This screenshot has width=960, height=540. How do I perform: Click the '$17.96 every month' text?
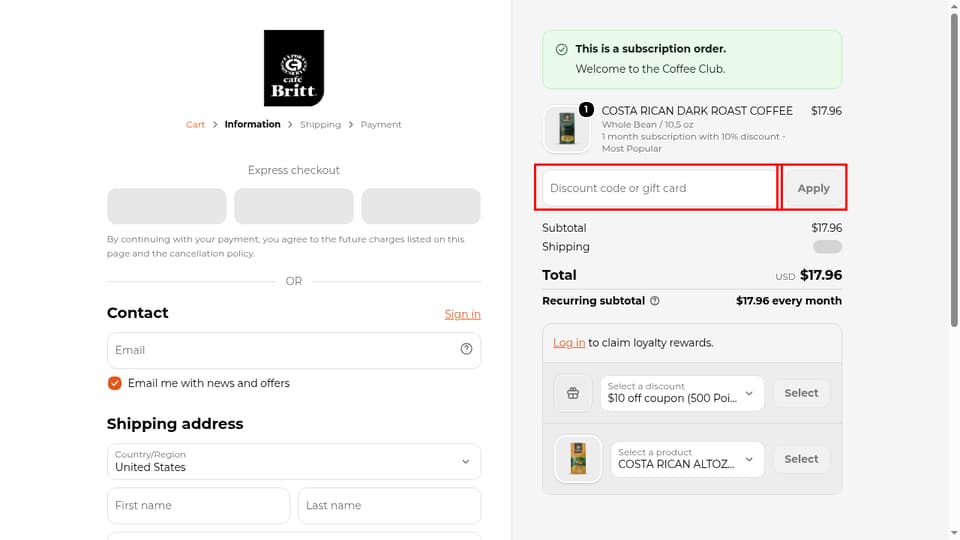tap(789, 301)
